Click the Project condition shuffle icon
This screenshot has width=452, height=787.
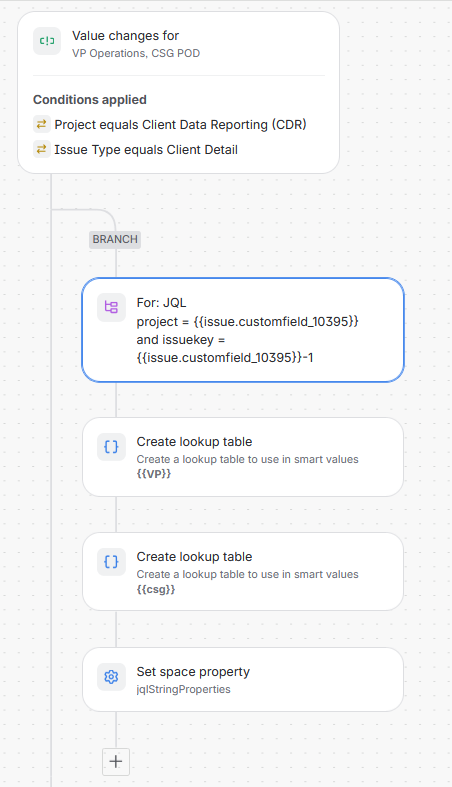click(x=42, y=124)
